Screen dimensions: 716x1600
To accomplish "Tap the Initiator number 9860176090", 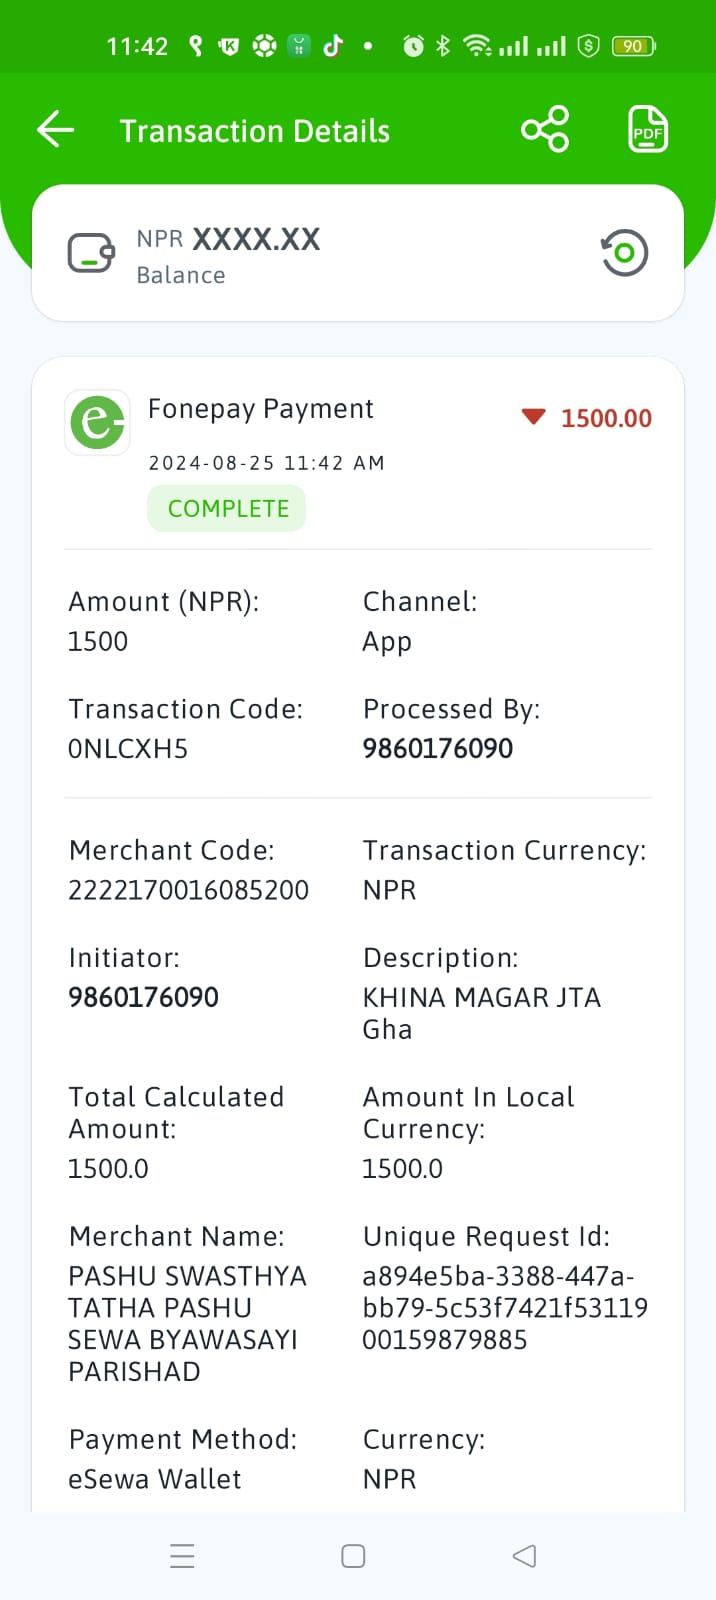I will [143, 997].
